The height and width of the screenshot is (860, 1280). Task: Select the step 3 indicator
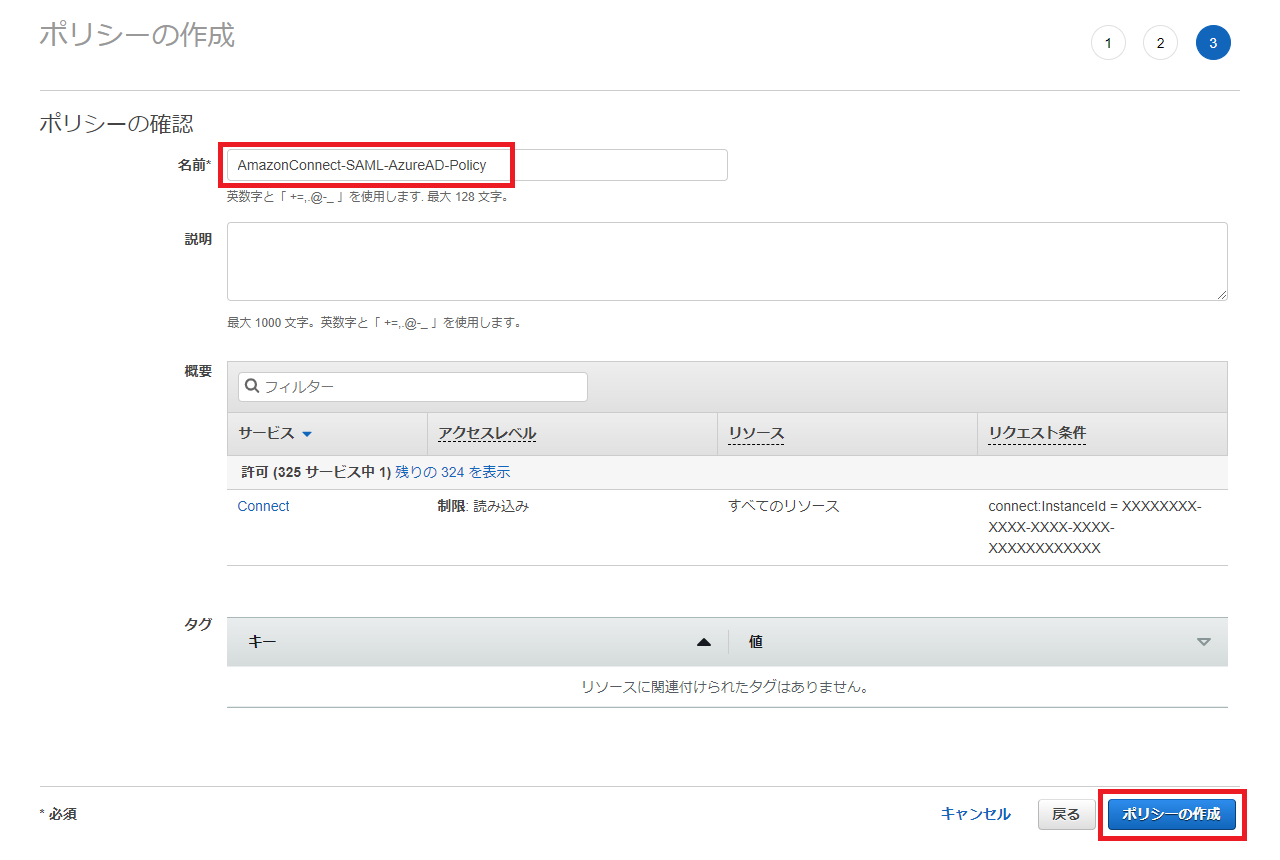click(x=1213, y=43)
